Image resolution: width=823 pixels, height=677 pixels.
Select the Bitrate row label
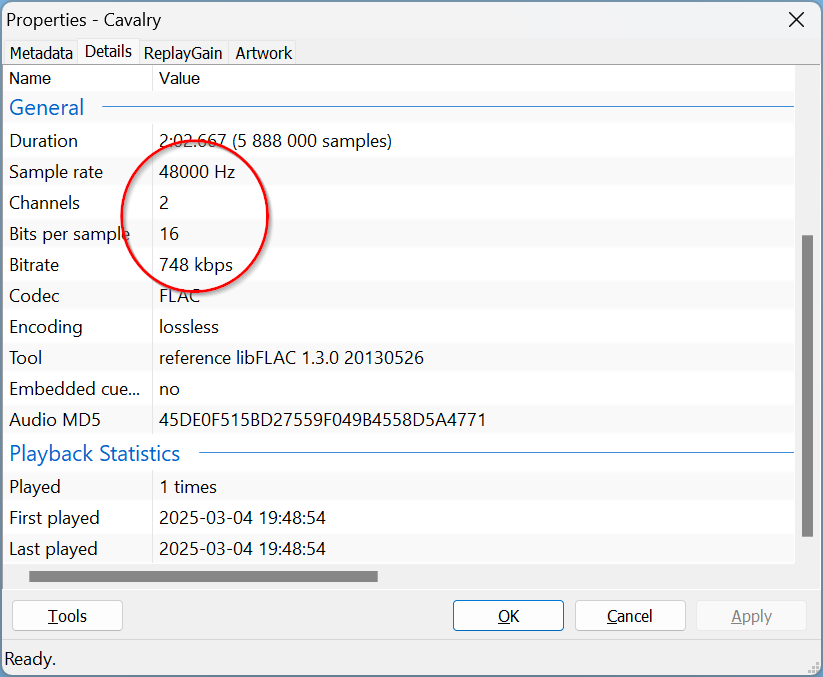click(x=34, y=265)
